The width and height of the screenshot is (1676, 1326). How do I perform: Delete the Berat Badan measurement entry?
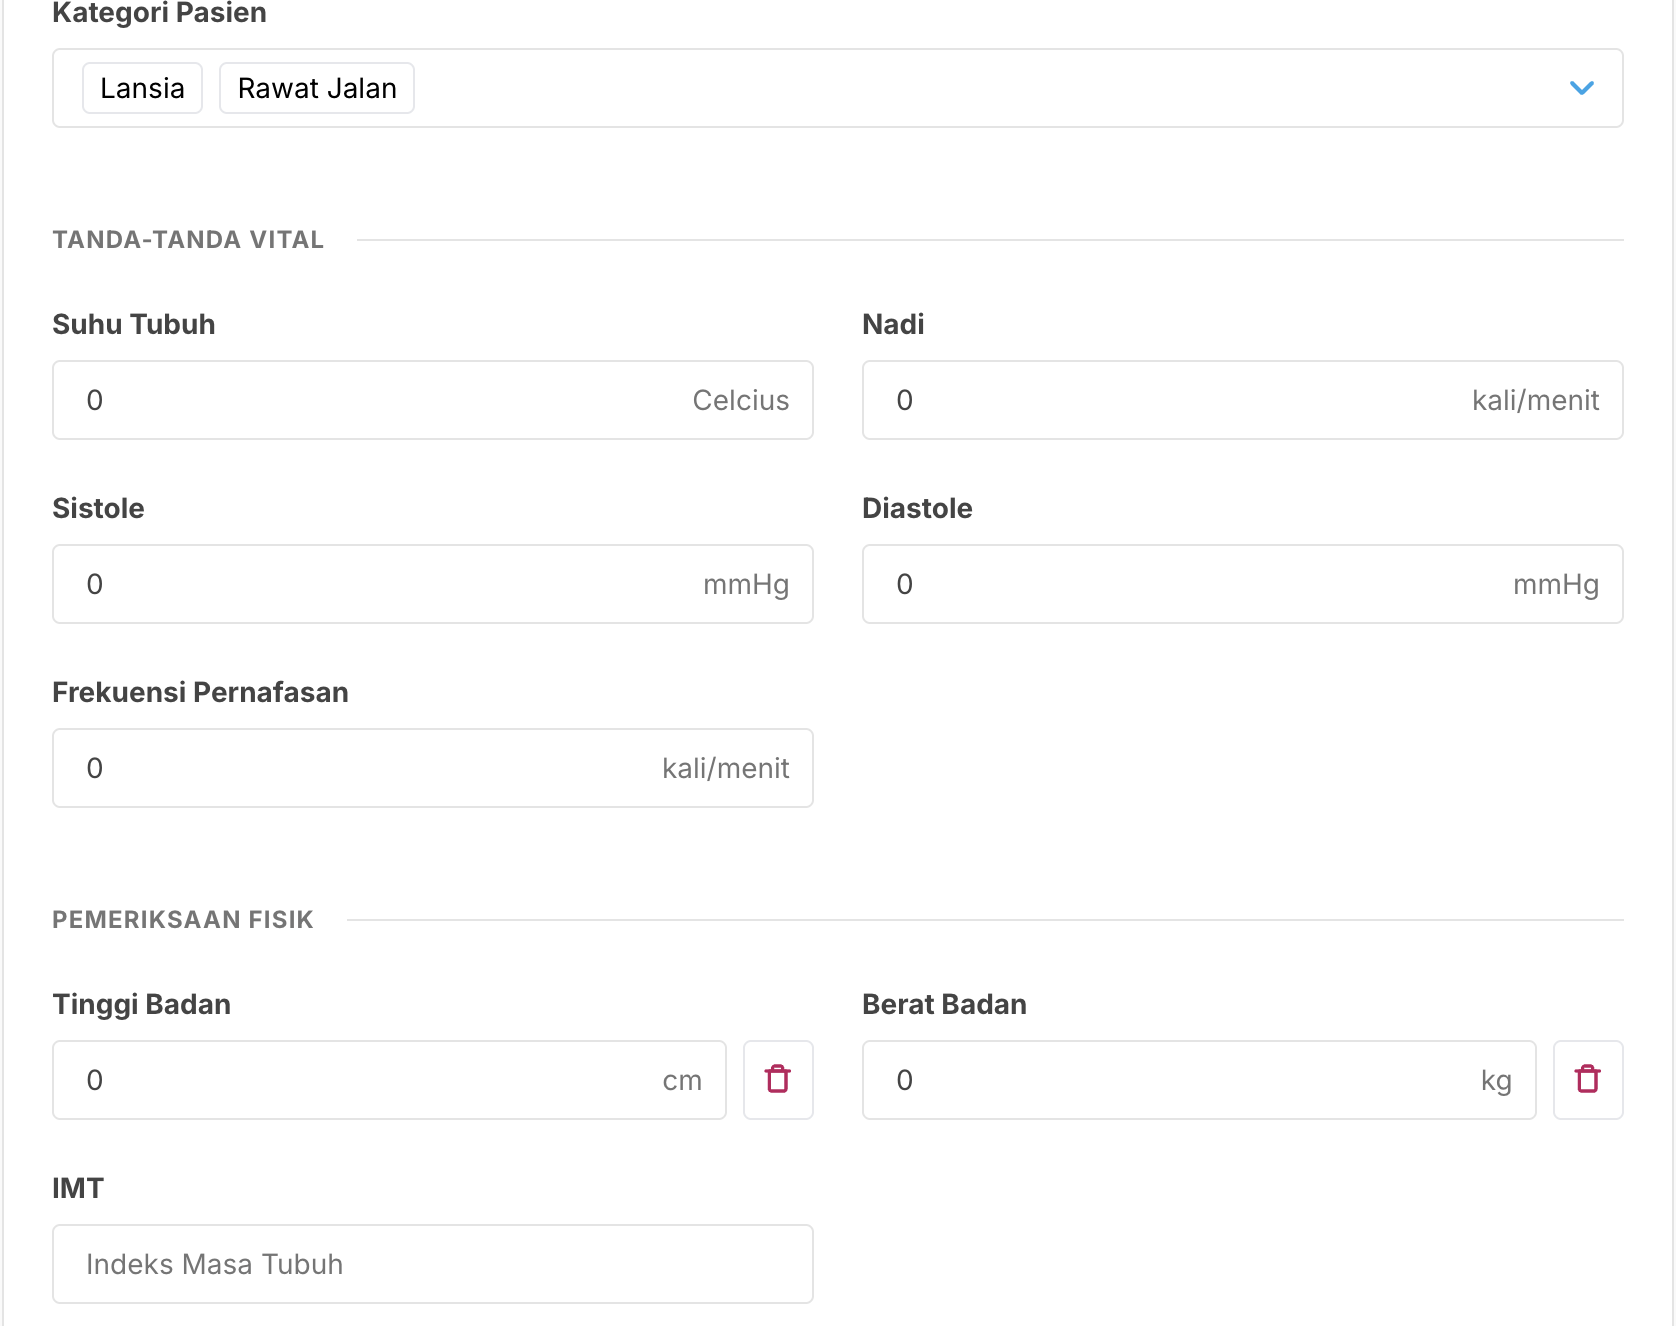1588,1080
